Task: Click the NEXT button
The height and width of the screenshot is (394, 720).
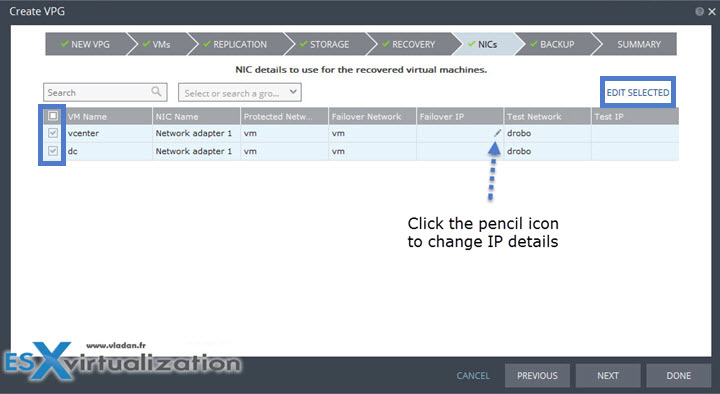Action: 608,376
